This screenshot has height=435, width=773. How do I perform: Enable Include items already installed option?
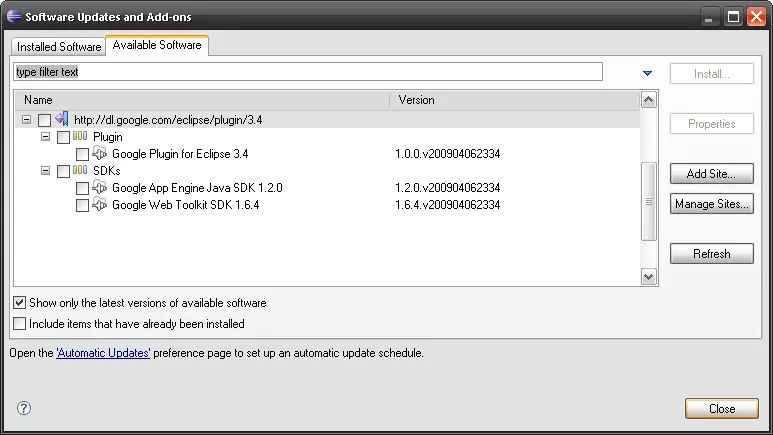[19, 324]
